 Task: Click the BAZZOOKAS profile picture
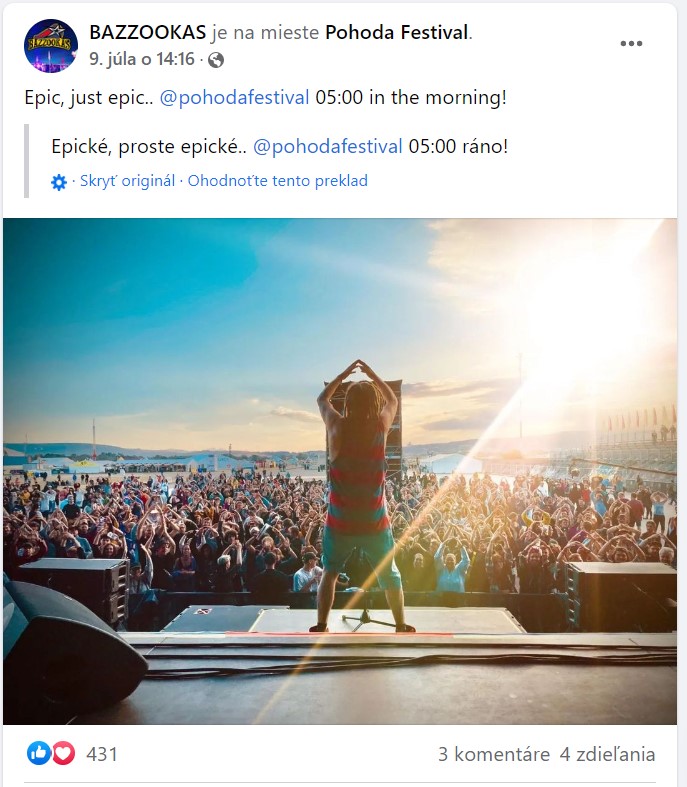point(51,46)
